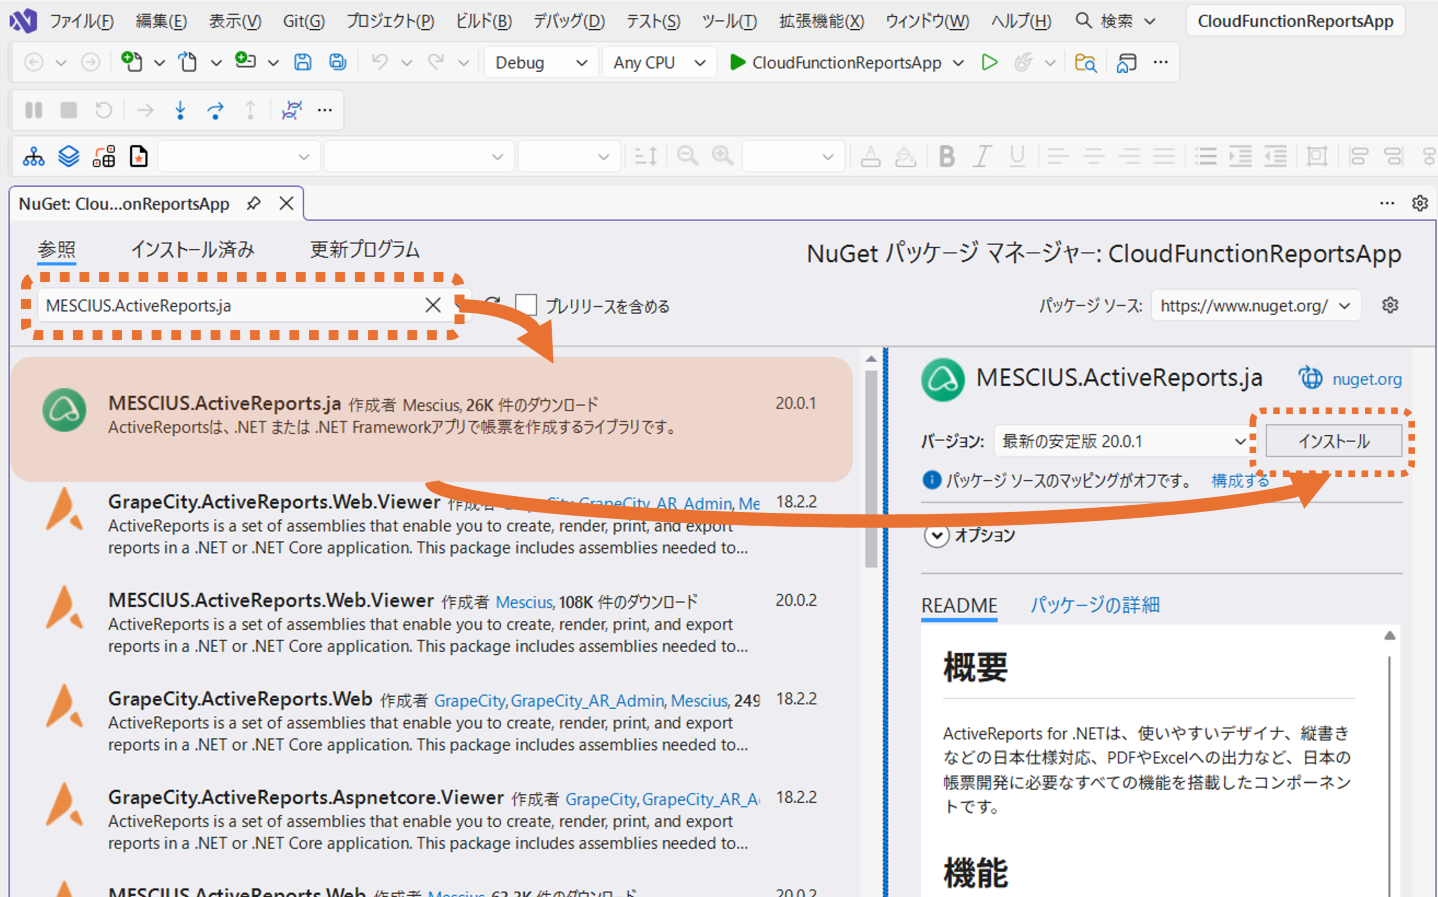Switch to the 更新プログラム tab

click(x=364, y=249)
